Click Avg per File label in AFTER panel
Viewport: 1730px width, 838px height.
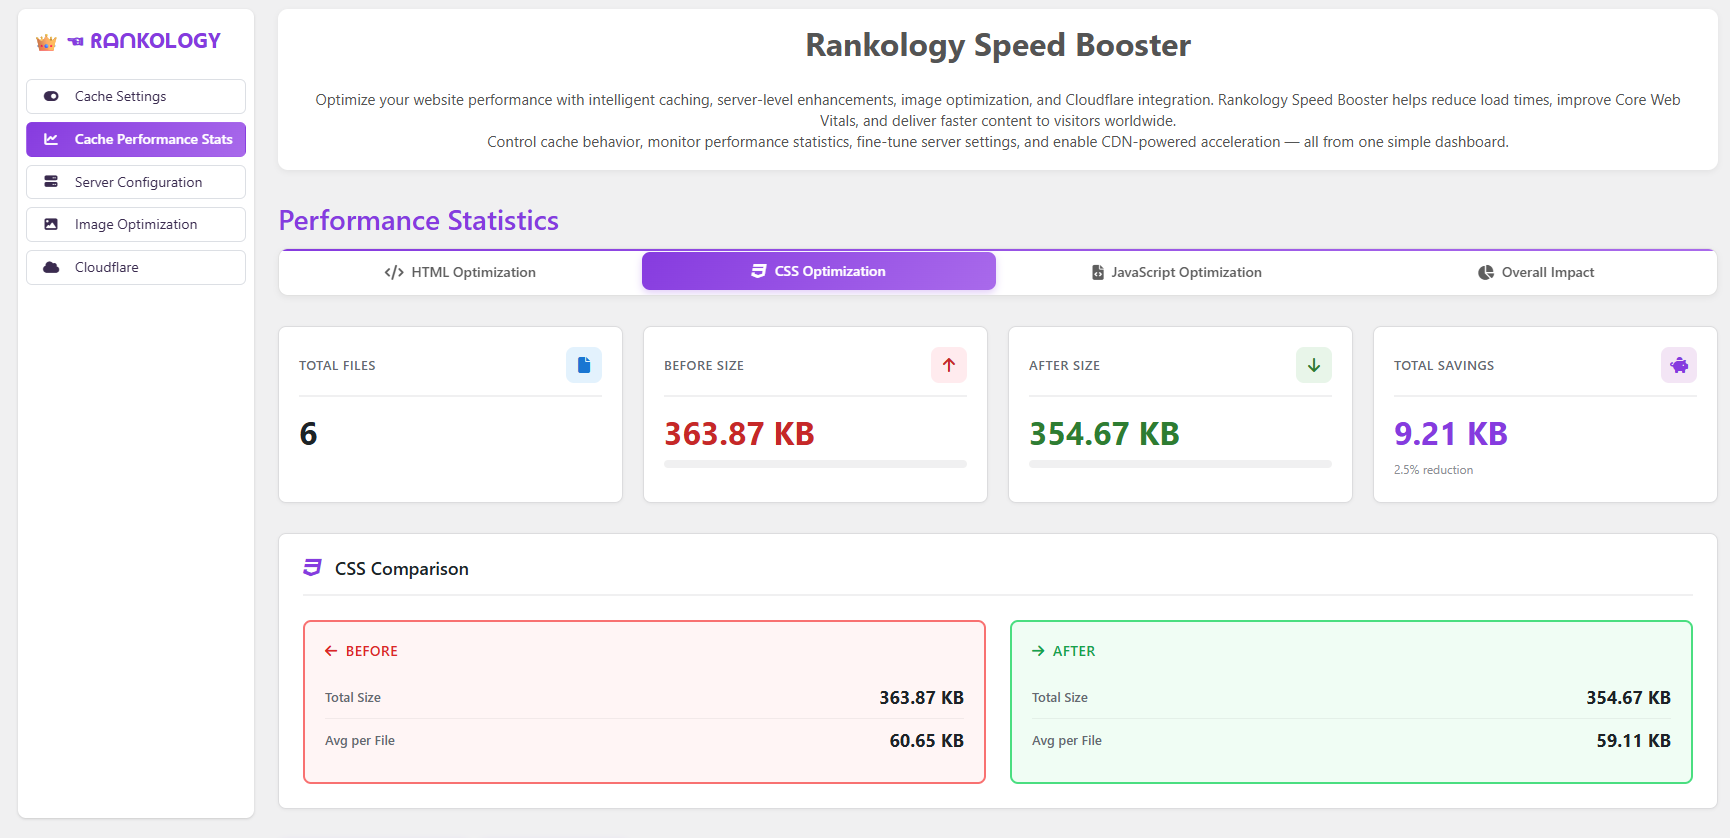[x=1067, y=741]
